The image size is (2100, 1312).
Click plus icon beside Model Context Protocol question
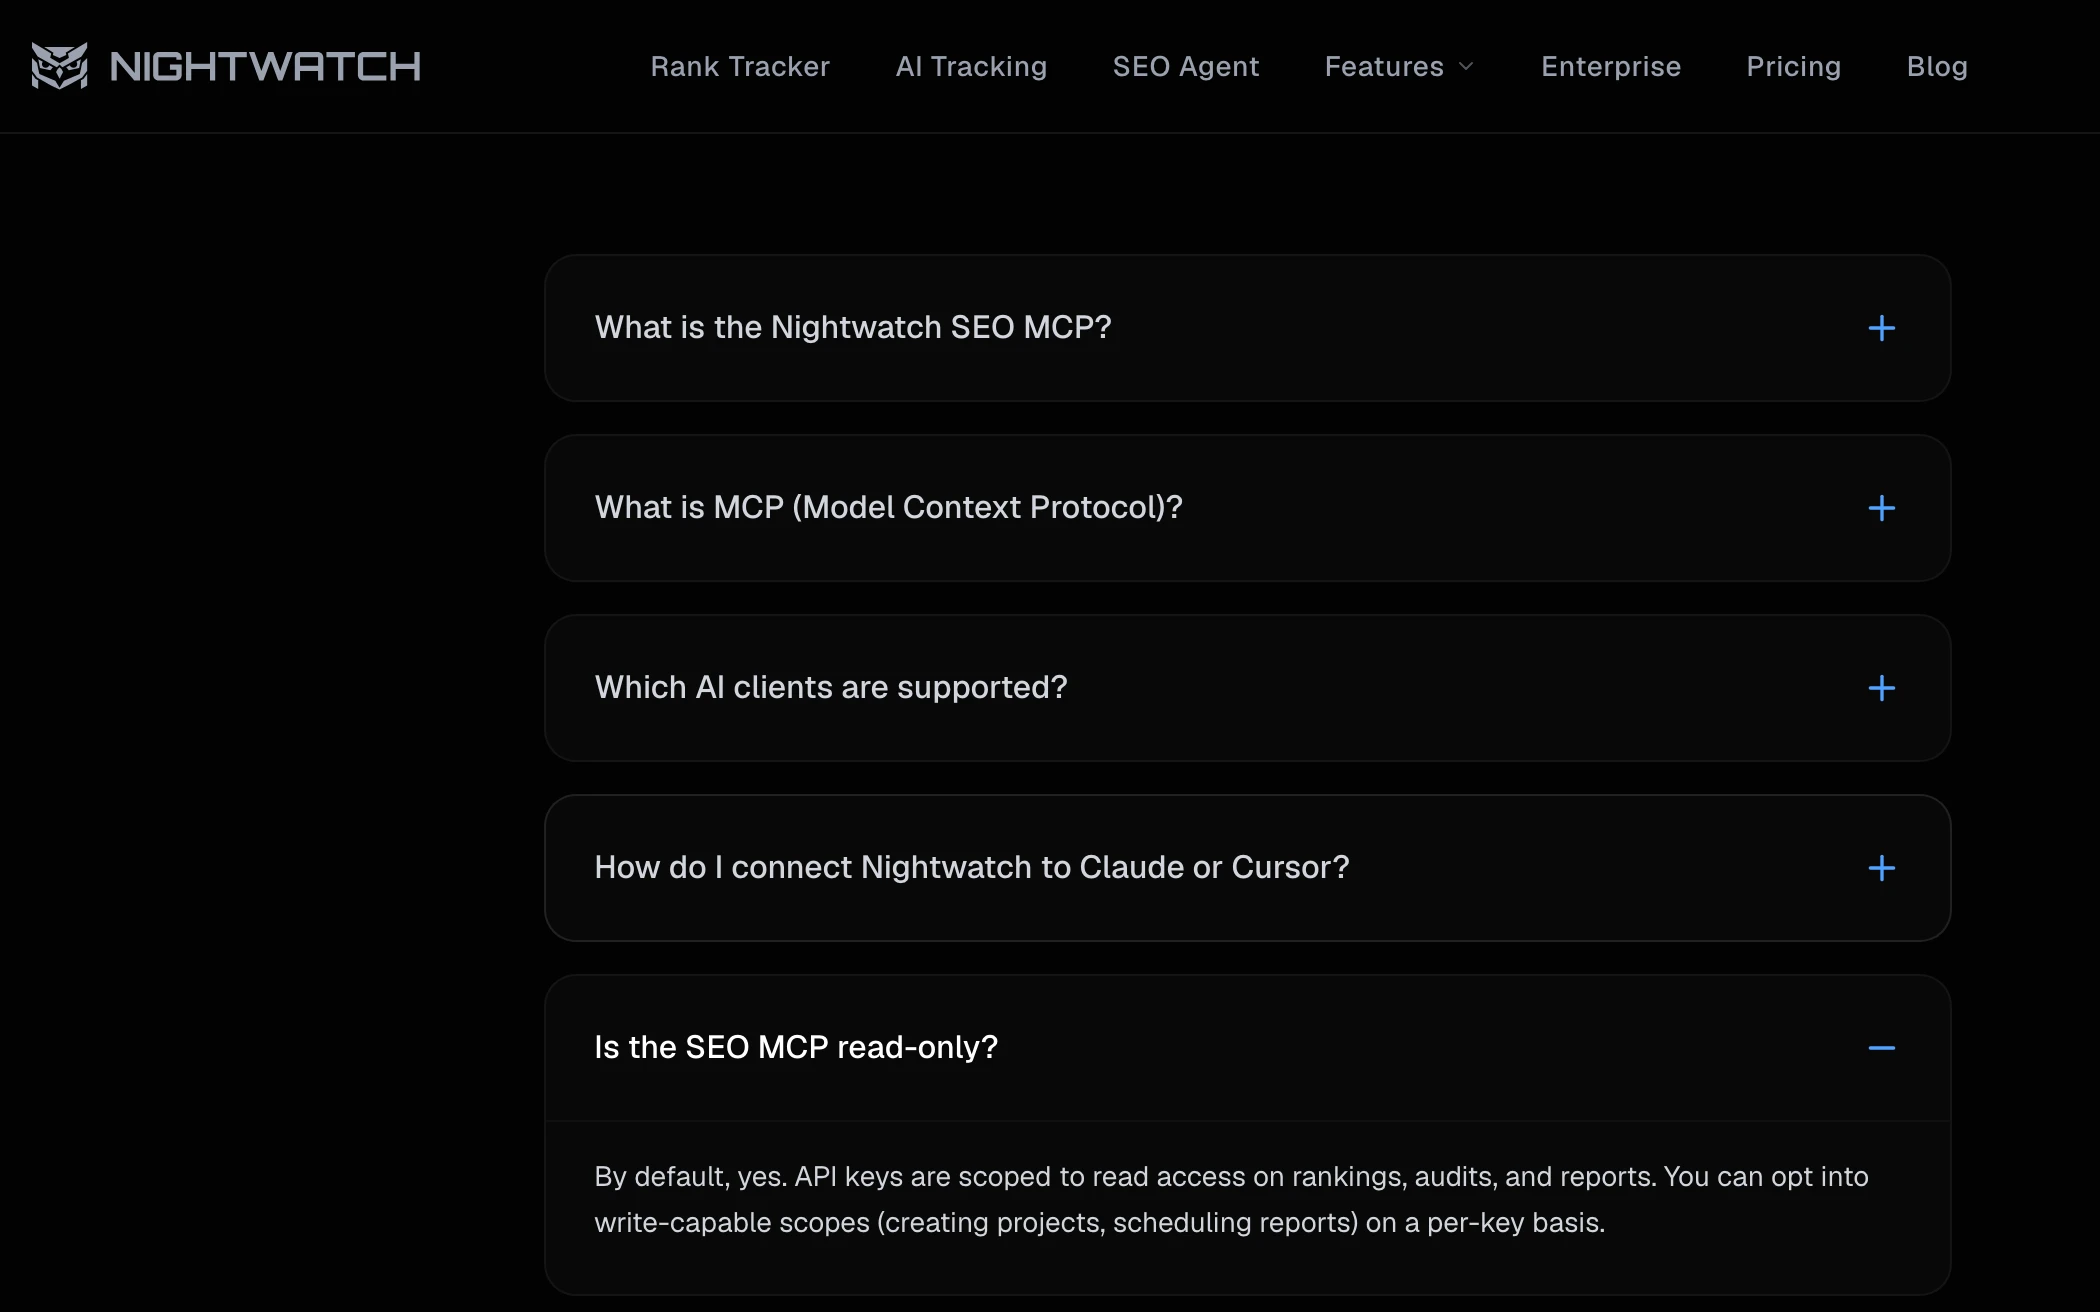coord(1881,508)
